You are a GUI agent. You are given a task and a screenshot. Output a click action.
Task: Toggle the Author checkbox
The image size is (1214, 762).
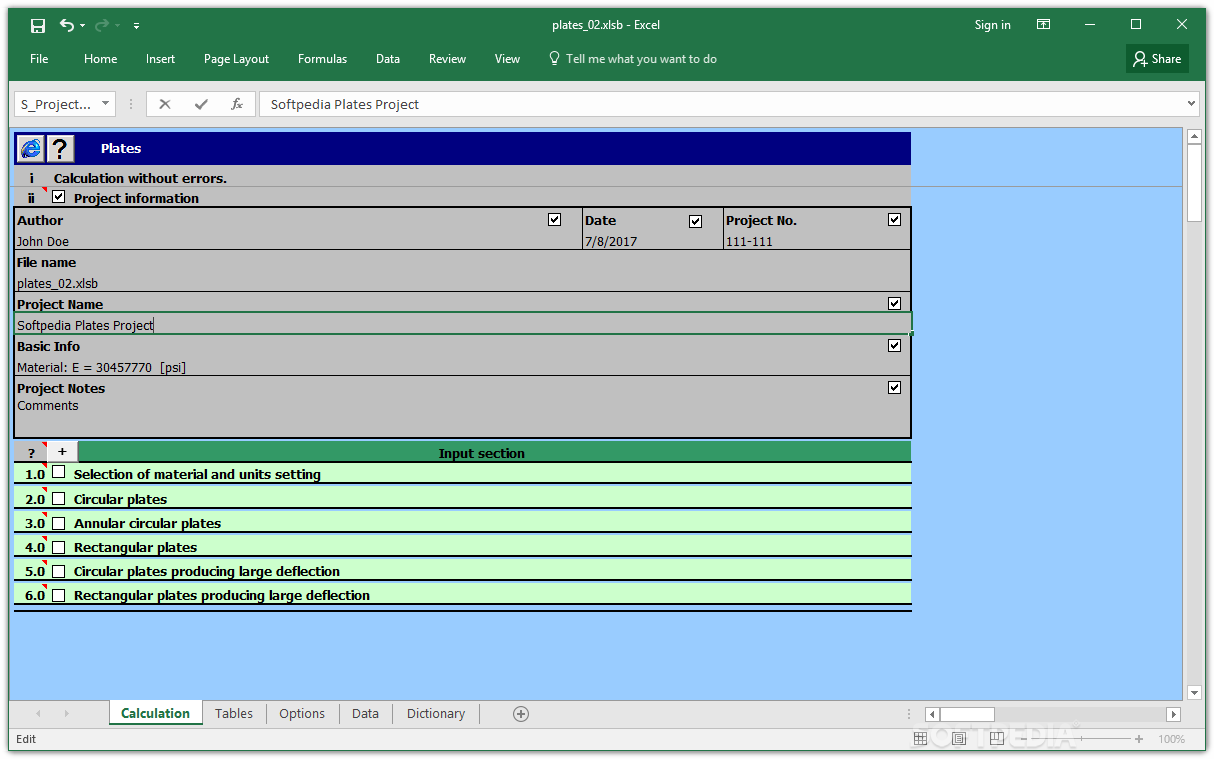[555, 220]
